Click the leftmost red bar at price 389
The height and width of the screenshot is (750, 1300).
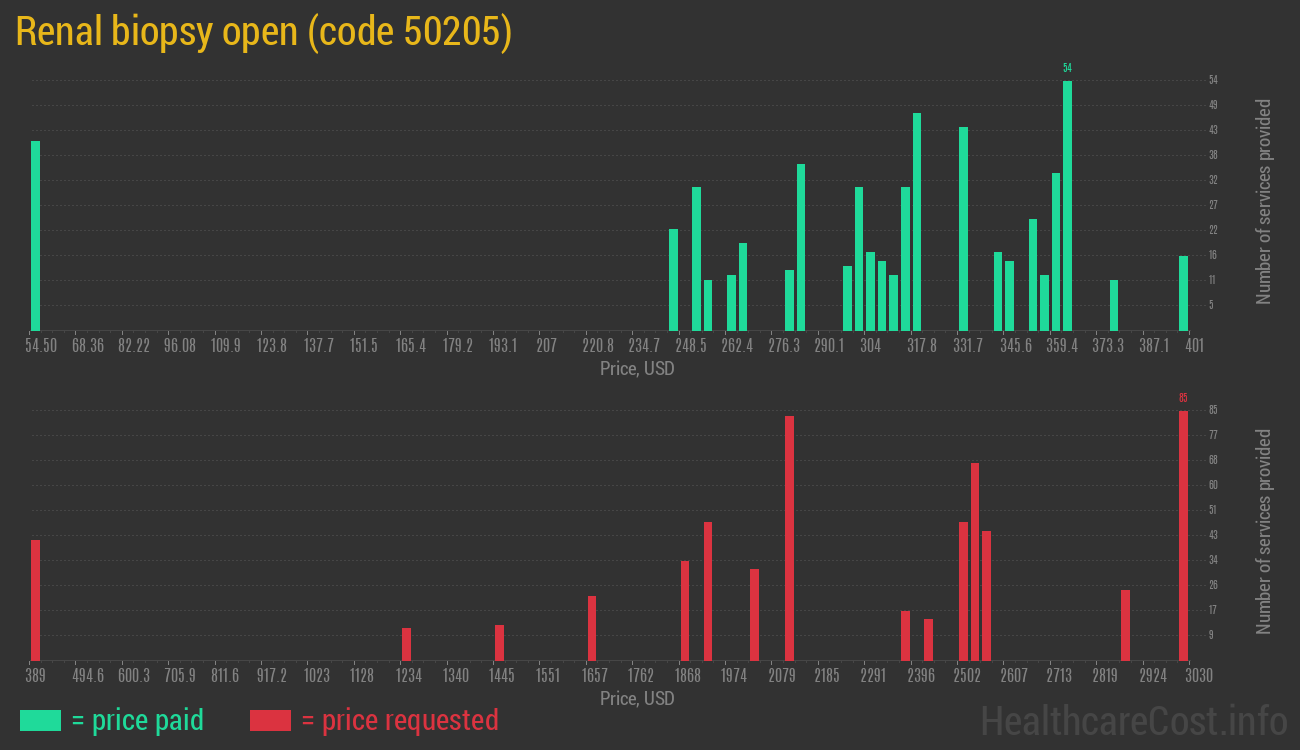tap(36, 600)
